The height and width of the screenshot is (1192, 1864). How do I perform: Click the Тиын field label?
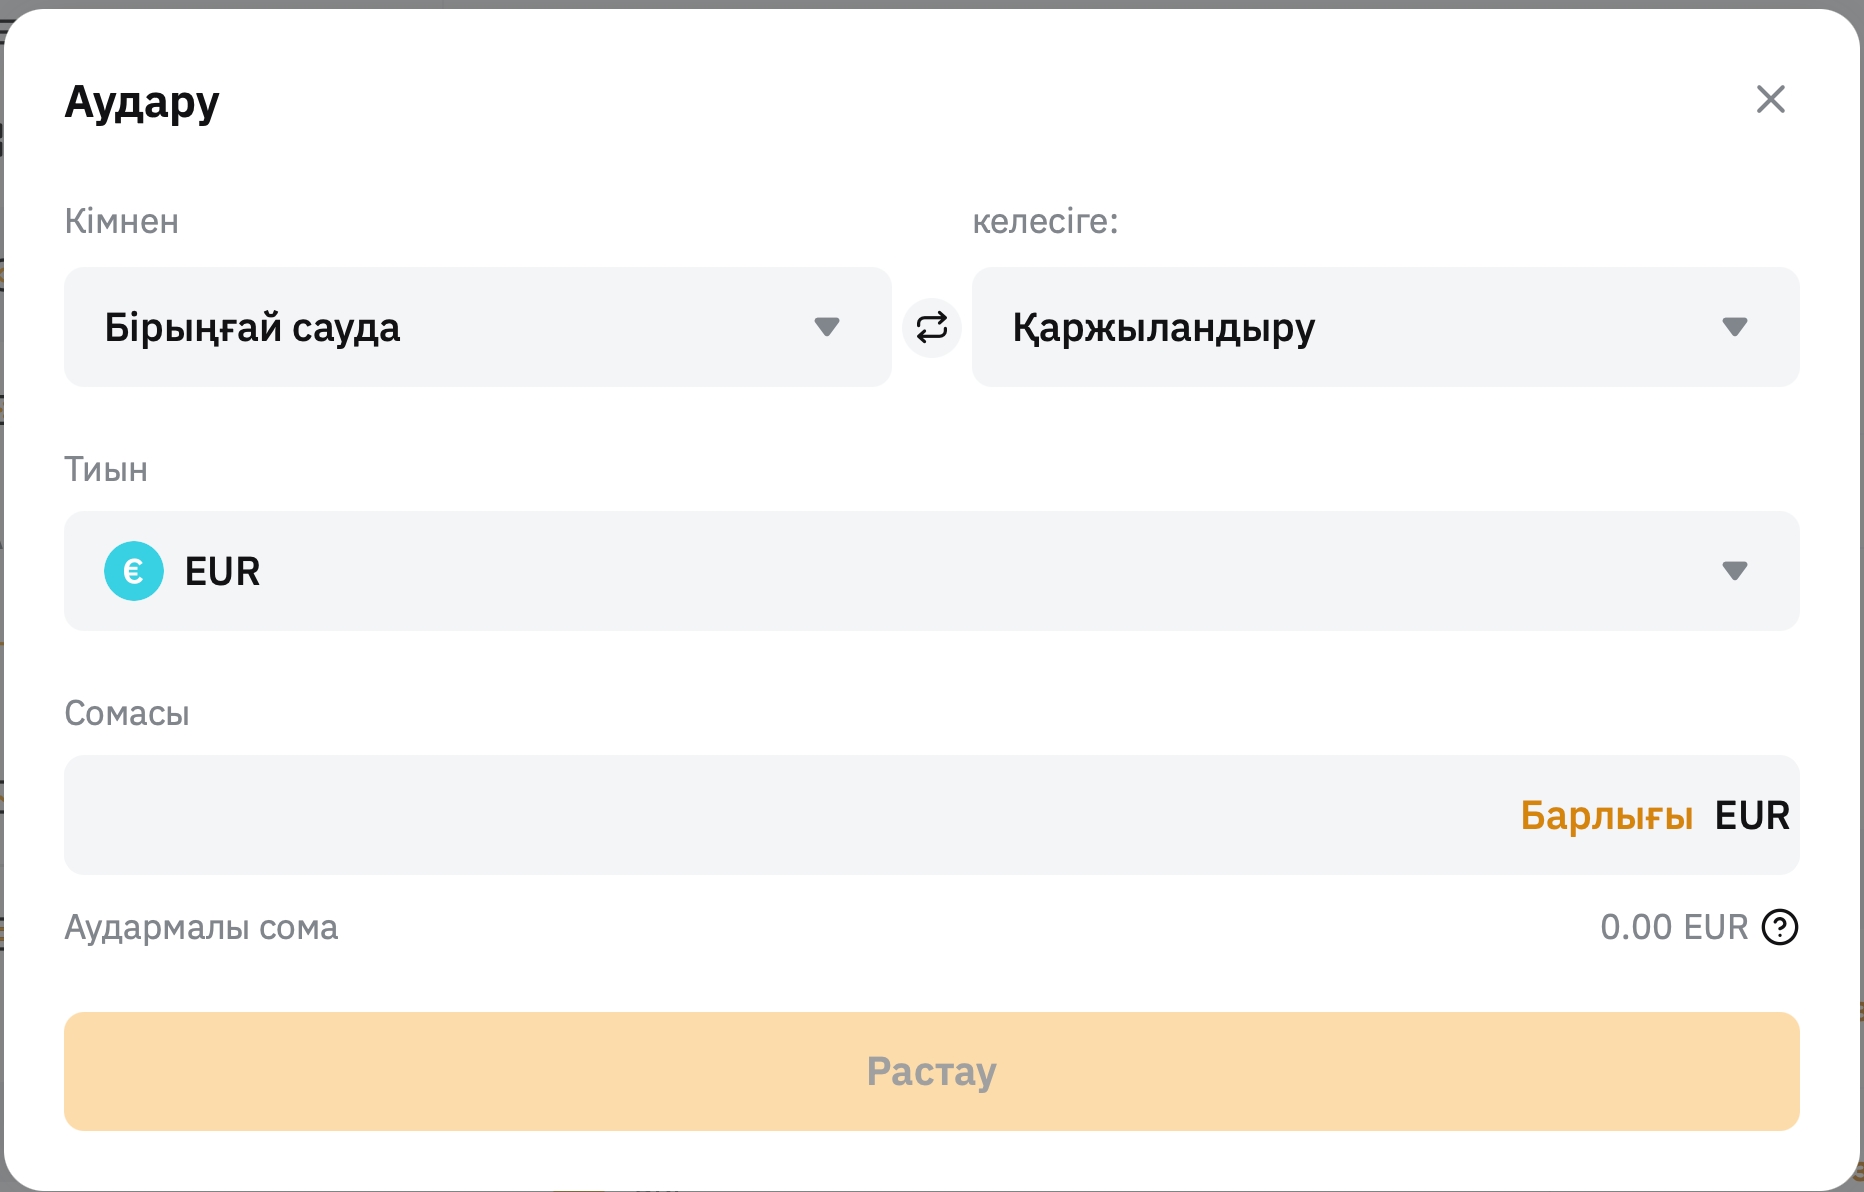[106, 469]
